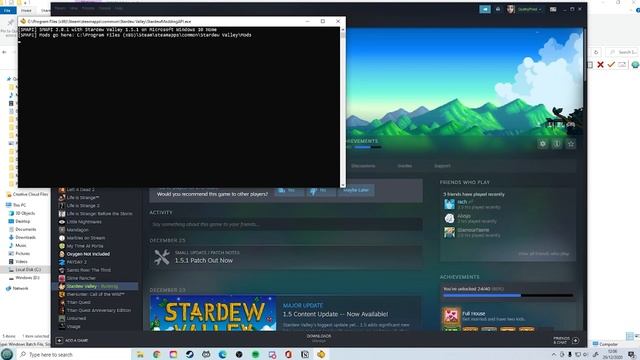Screen dimensions: 640x360
Task: Click Oxygen Not Included game icon
Action: (x=62, y=254)
